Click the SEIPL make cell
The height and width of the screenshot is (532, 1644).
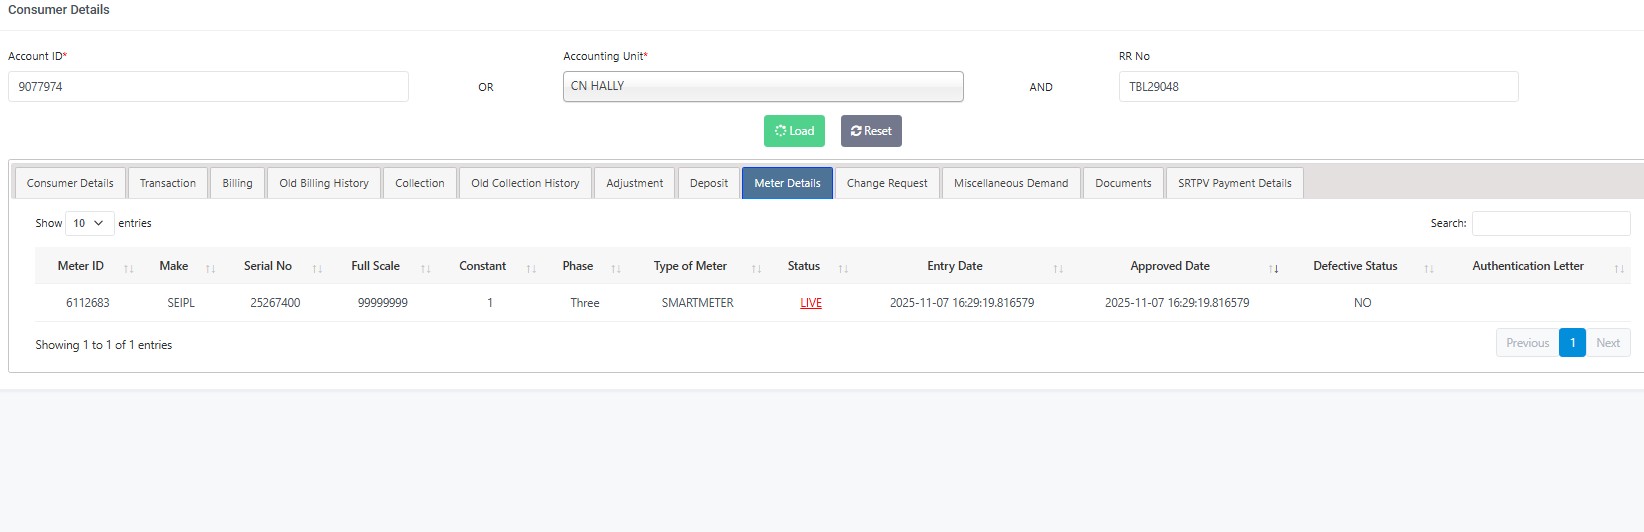click(x=181, y=303)
